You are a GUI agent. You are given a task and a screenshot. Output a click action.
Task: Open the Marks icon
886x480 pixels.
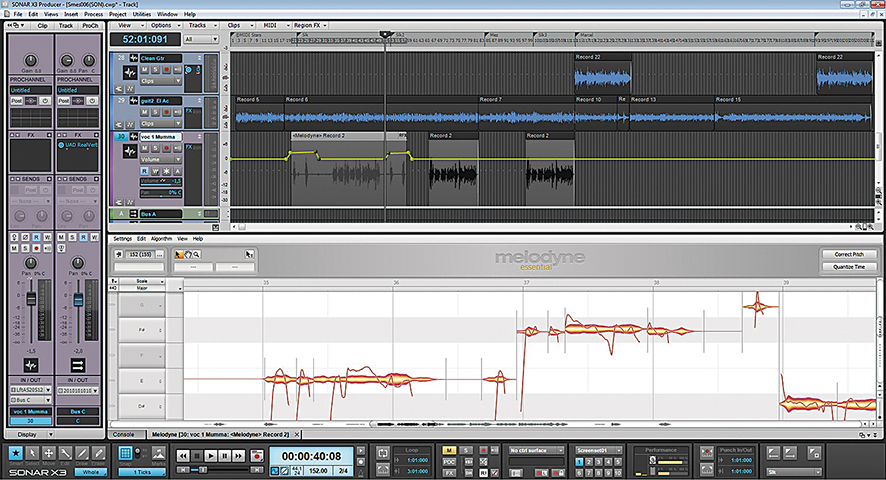point(159,453)
